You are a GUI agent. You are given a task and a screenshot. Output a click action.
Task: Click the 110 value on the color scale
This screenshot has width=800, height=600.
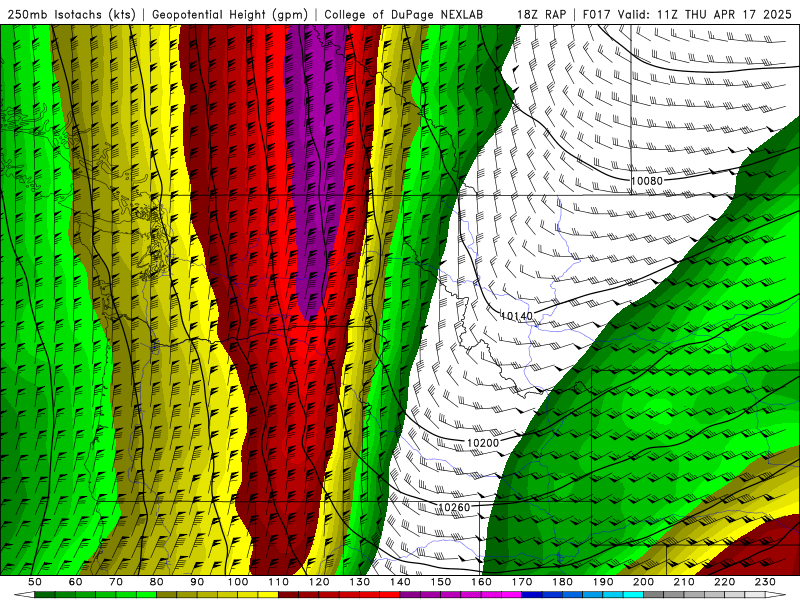click(279, 582)
